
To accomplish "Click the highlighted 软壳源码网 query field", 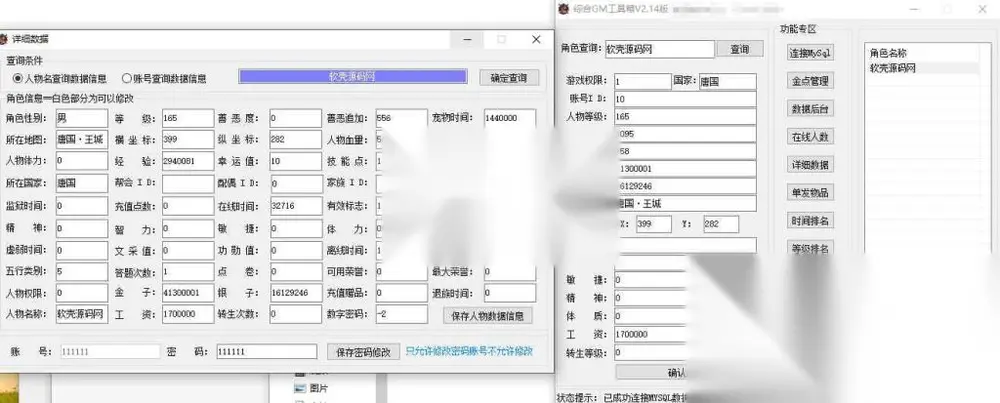I will point(353,77).
